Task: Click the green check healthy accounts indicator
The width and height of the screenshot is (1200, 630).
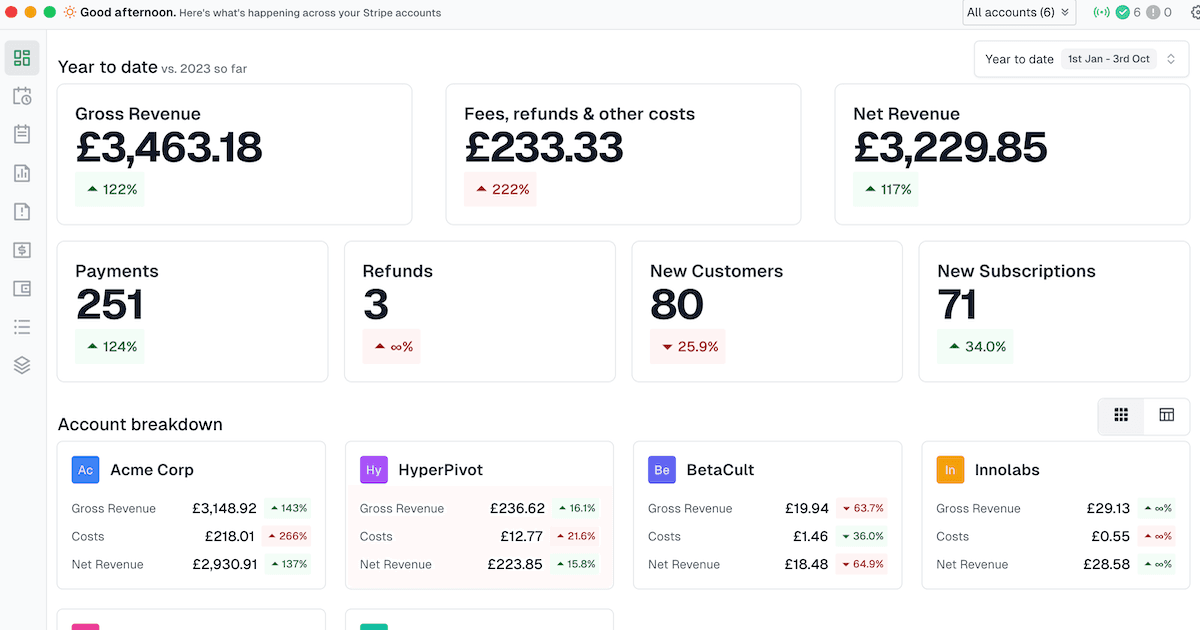Action: pyautogui.click(x=1123, y=13)
